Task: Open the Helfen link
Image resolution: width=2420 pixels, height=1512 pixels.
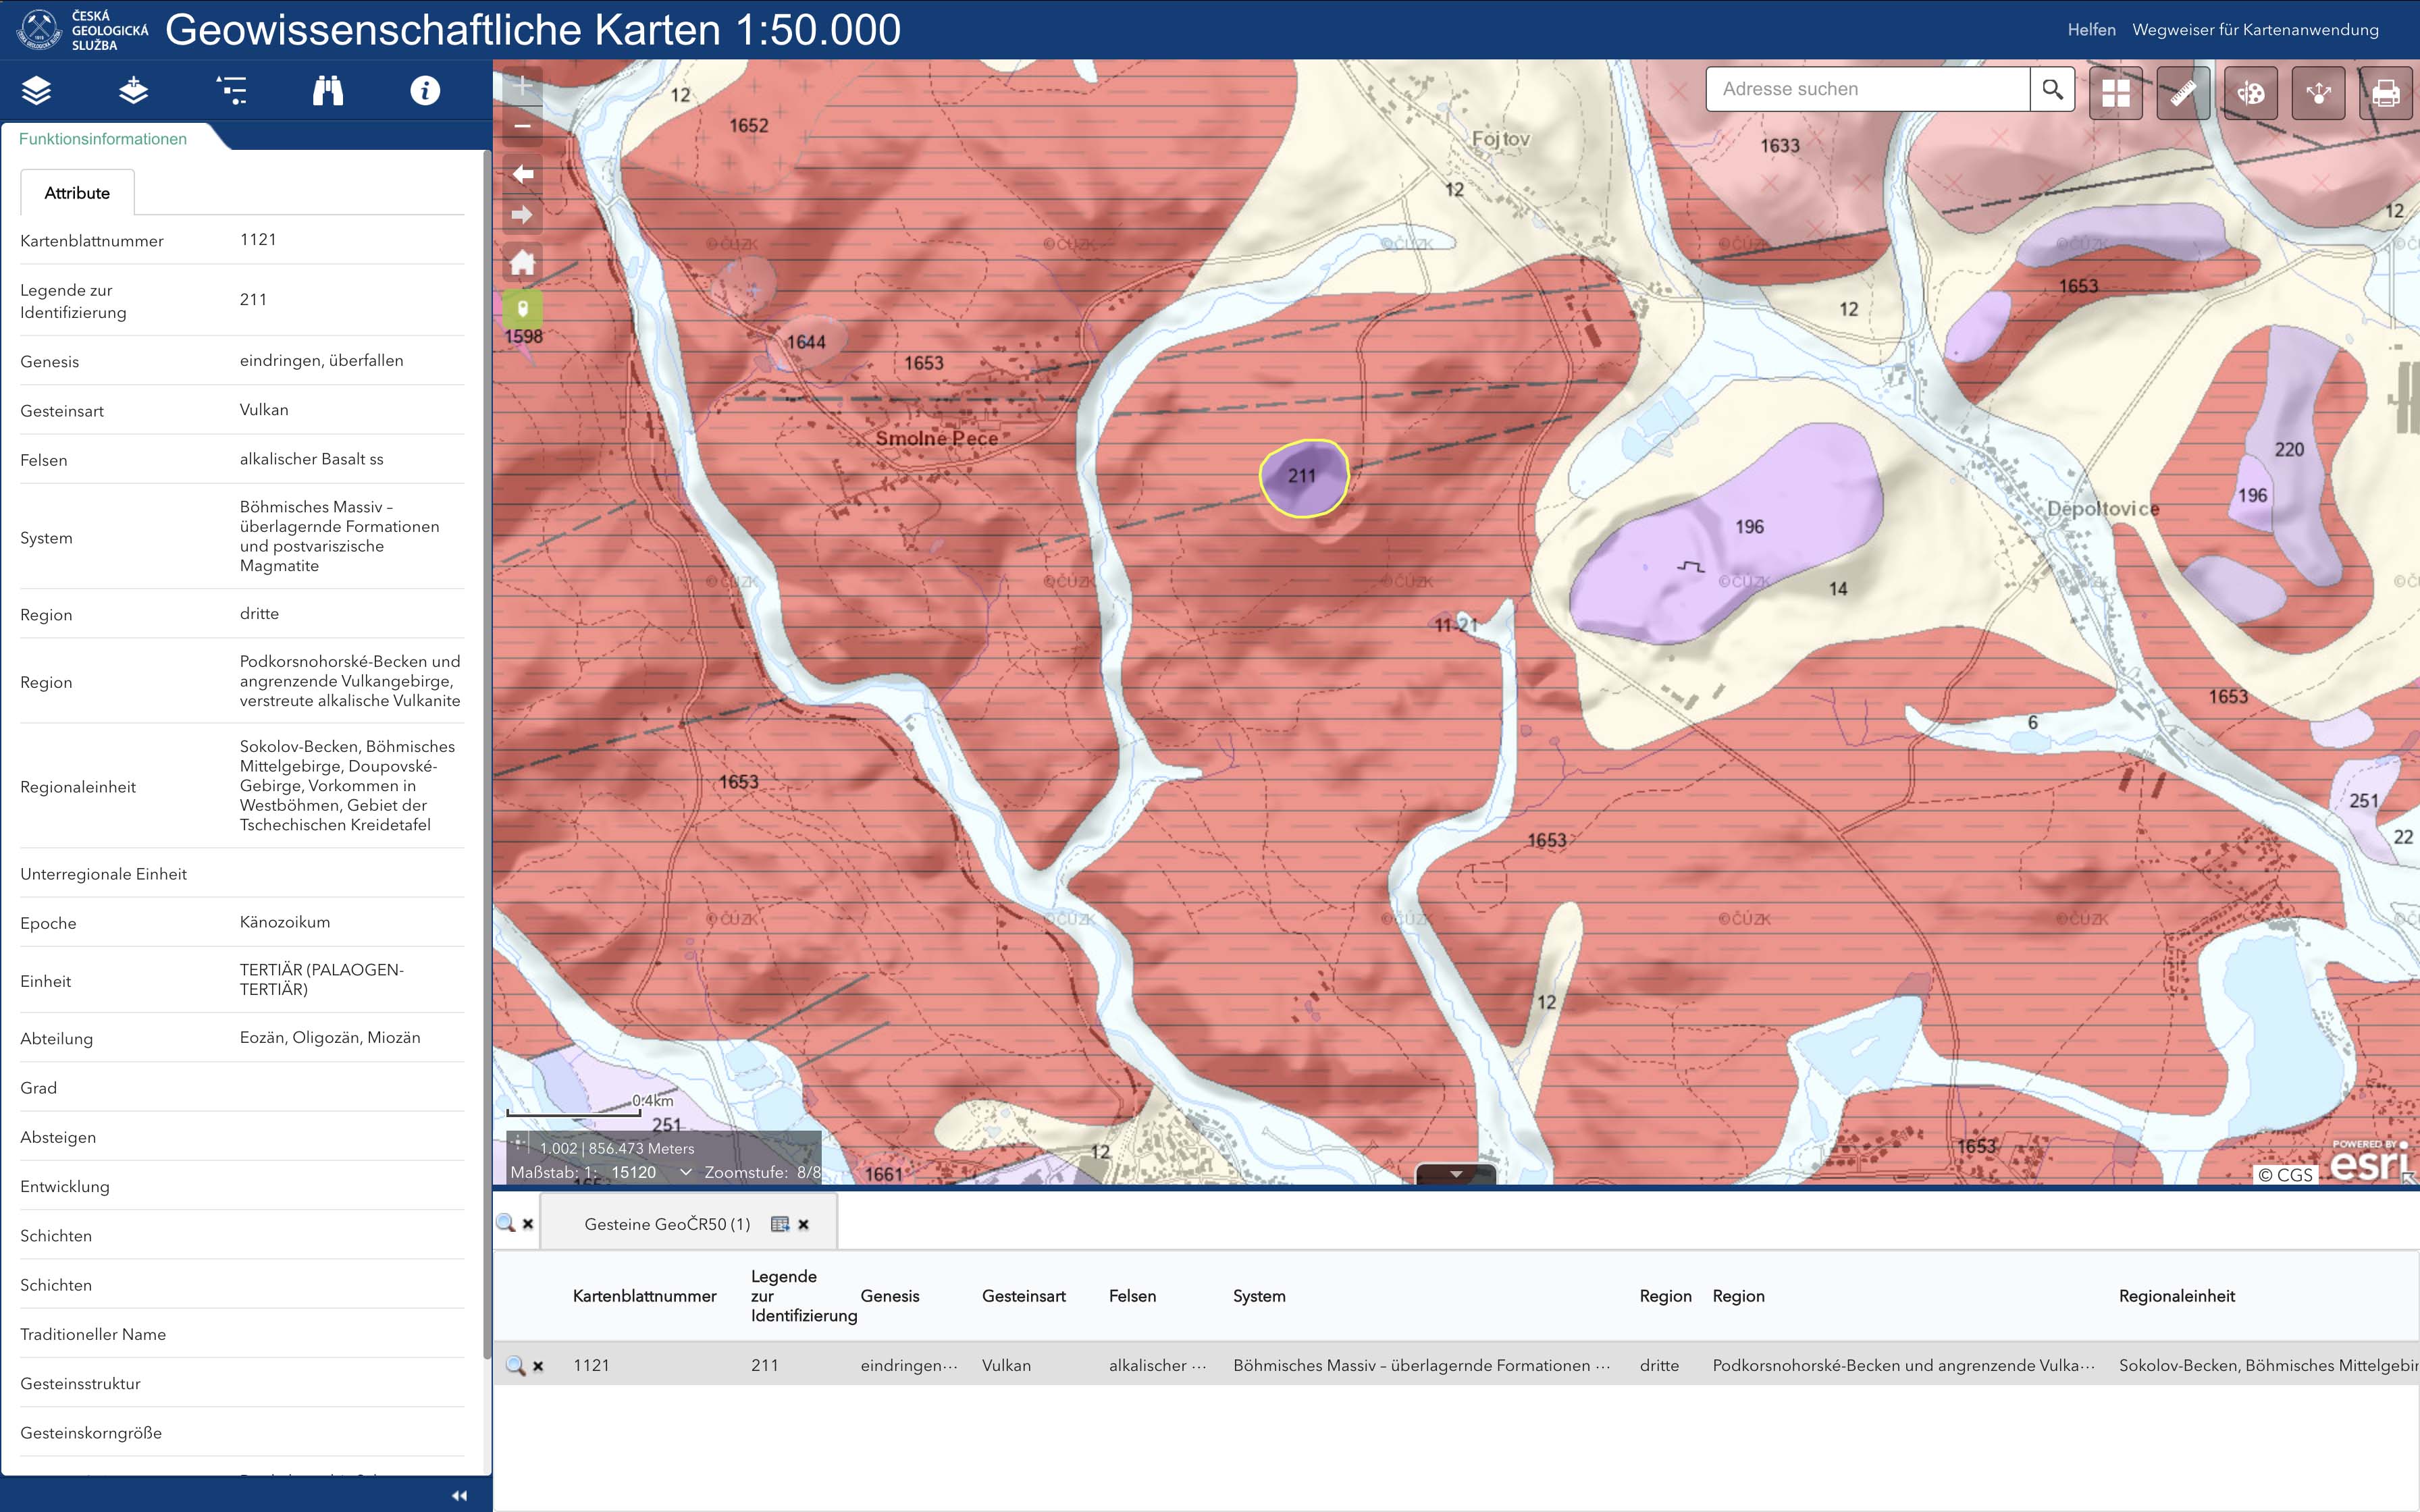Action: pyautogui.click(x=2091, y=30)
